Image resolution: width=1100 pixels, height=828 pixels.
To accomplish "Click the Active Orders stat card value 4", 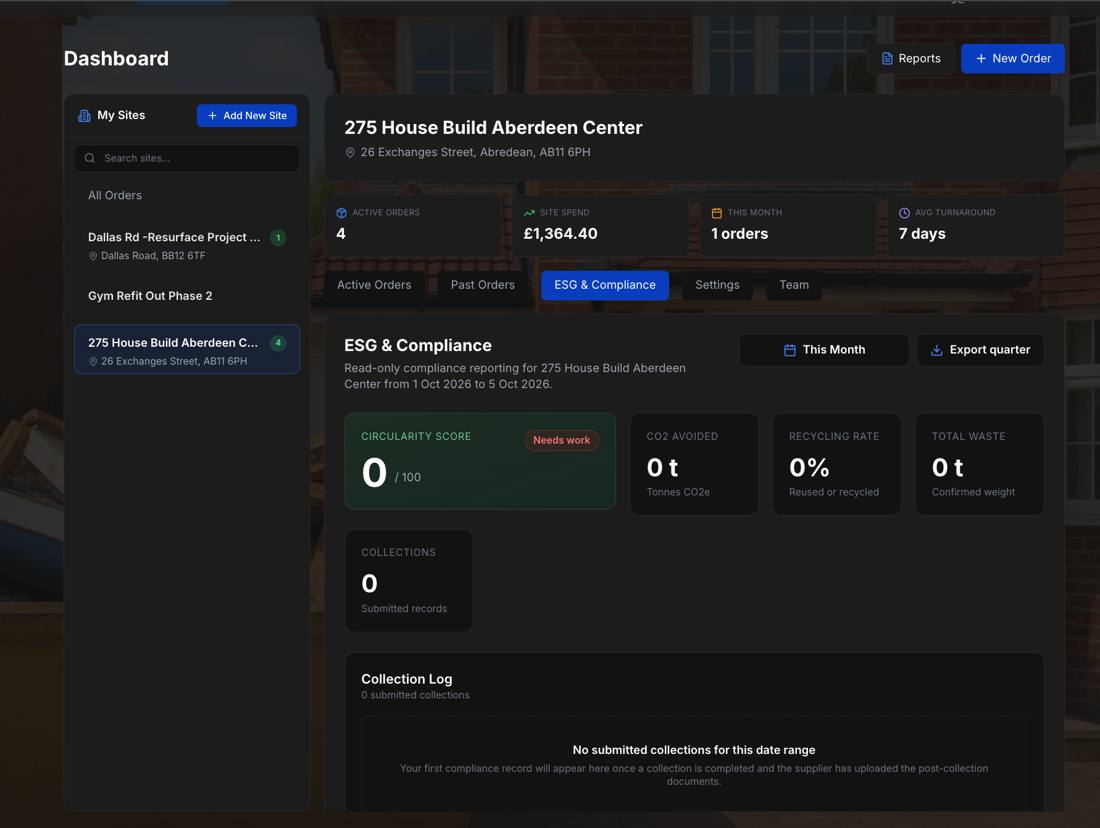I will click(x=341, y=234).
